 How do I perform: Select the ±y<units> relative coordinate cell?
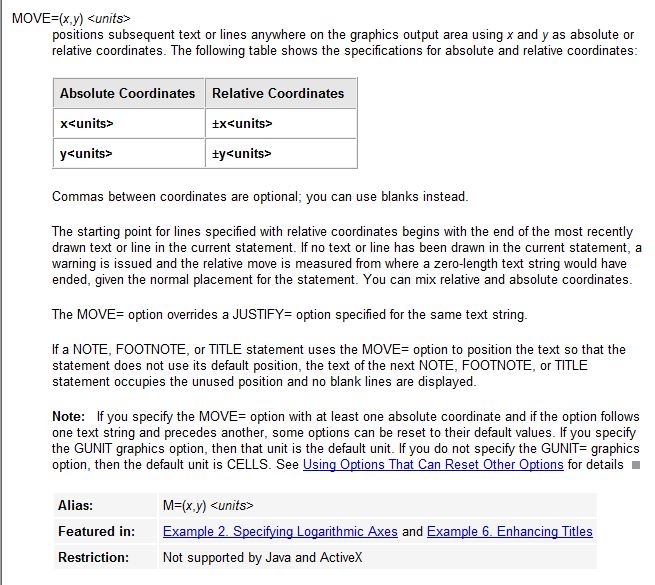coord(243,154)
